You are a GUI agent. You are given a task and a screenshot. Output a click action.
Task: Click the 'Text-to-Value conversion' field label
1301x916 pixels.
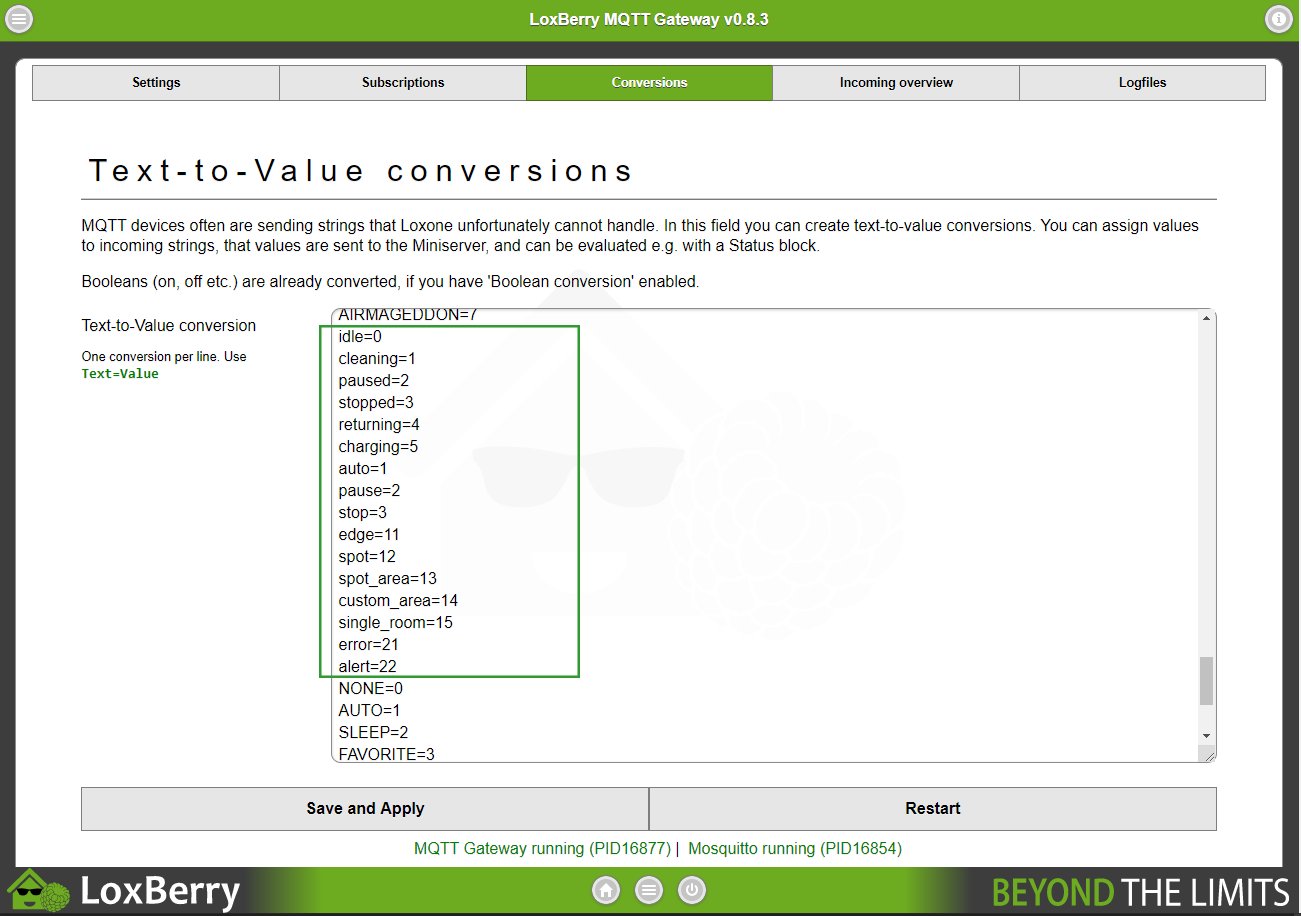169,326
